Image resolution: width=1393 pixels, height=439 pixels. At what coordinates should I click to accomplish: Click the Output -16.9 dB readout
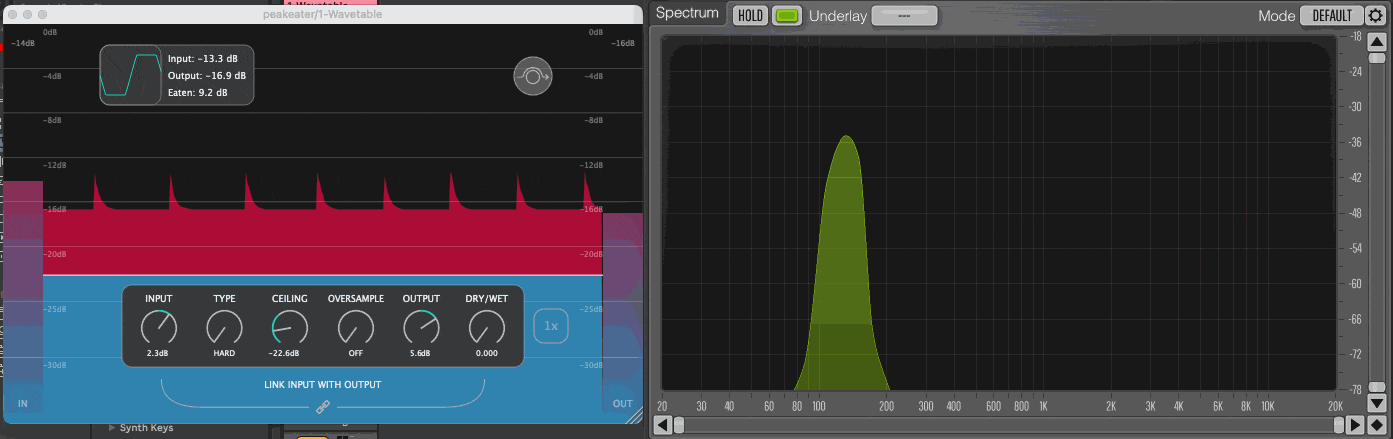(206, 76)
